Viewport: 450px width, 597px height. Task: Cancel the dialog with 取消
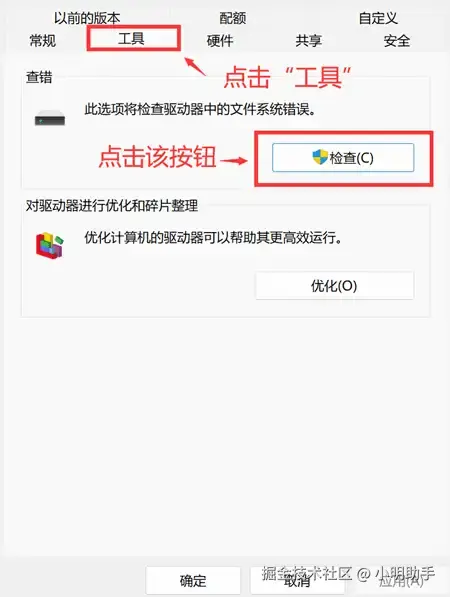(x=297, y=580)
